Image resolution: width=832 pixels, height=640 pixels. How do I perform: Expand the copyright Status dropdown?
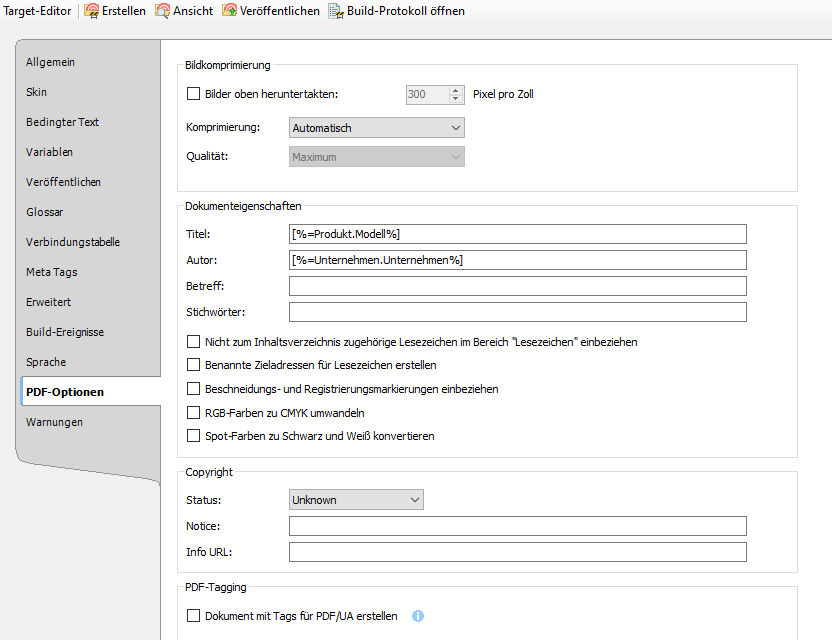tap(355, 500)
